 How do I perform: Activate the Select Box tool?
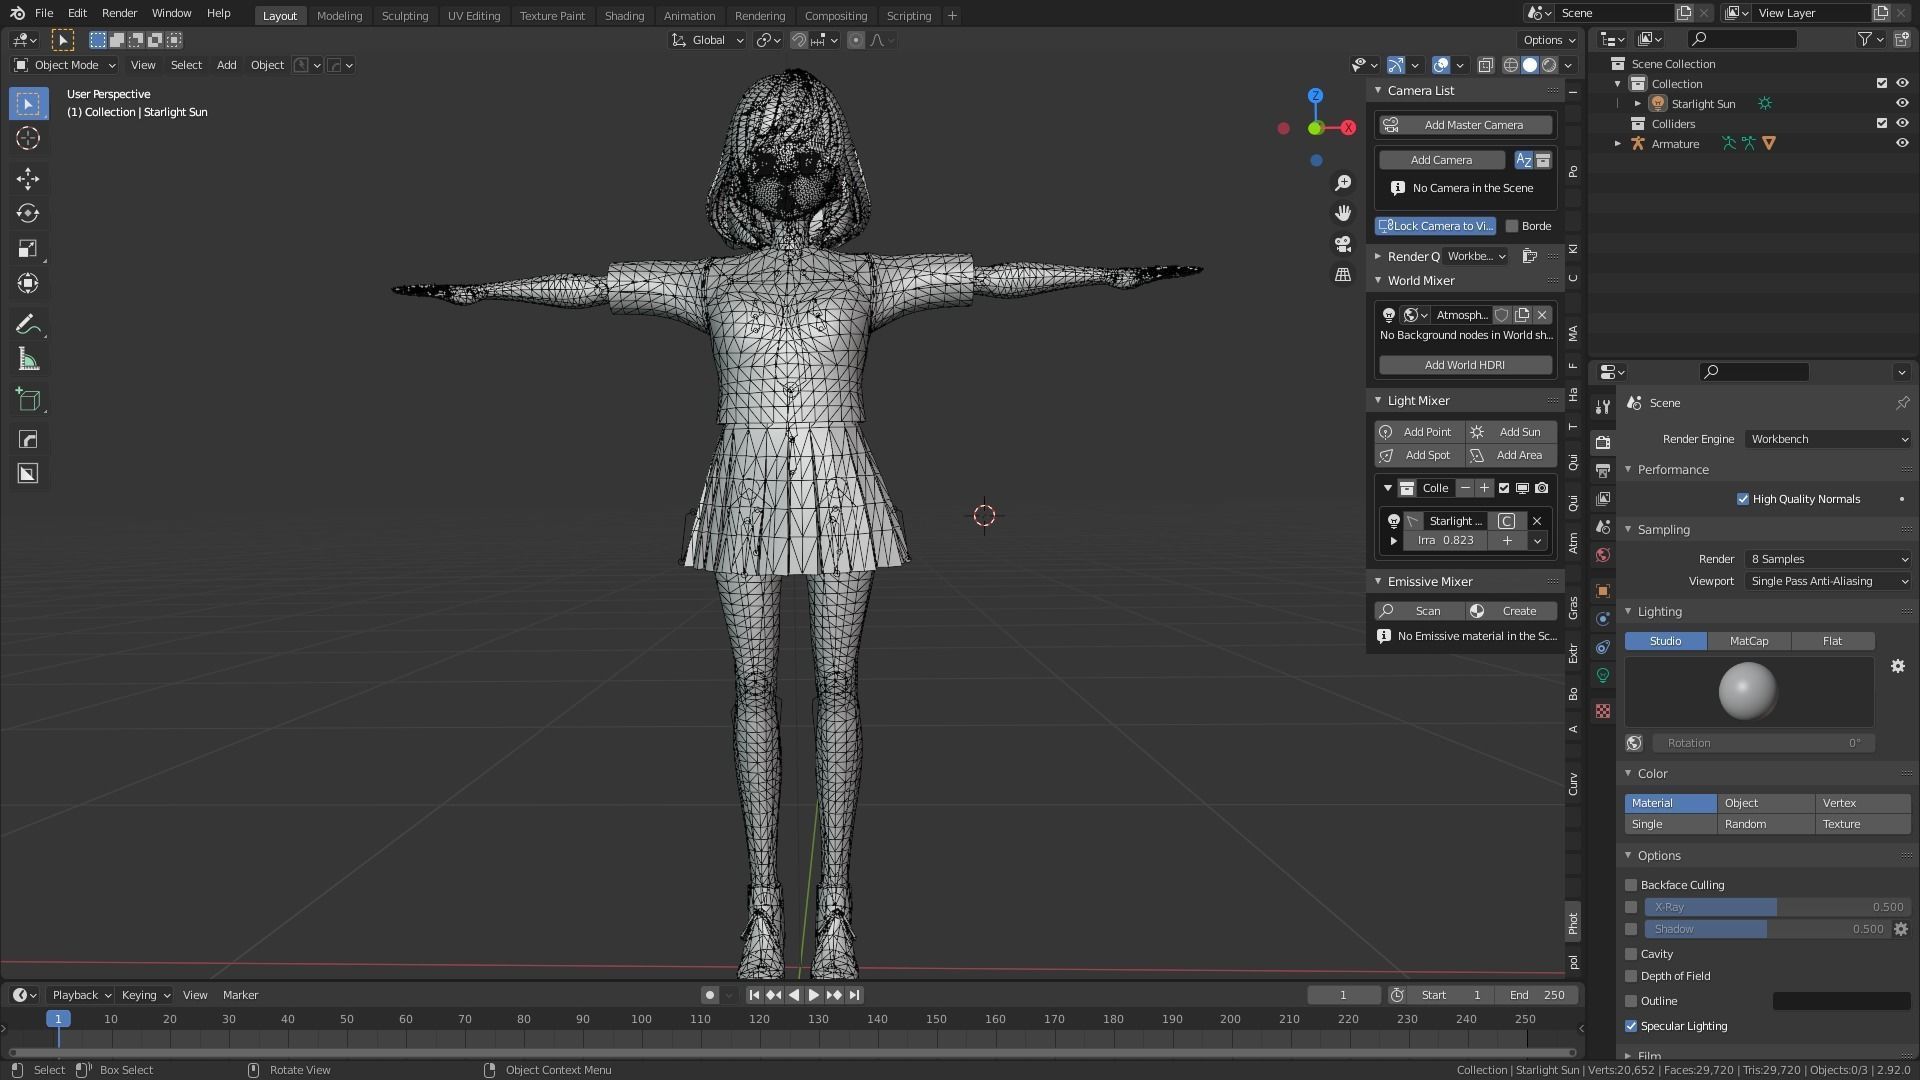pyautogui.click(x=28, y=103)
